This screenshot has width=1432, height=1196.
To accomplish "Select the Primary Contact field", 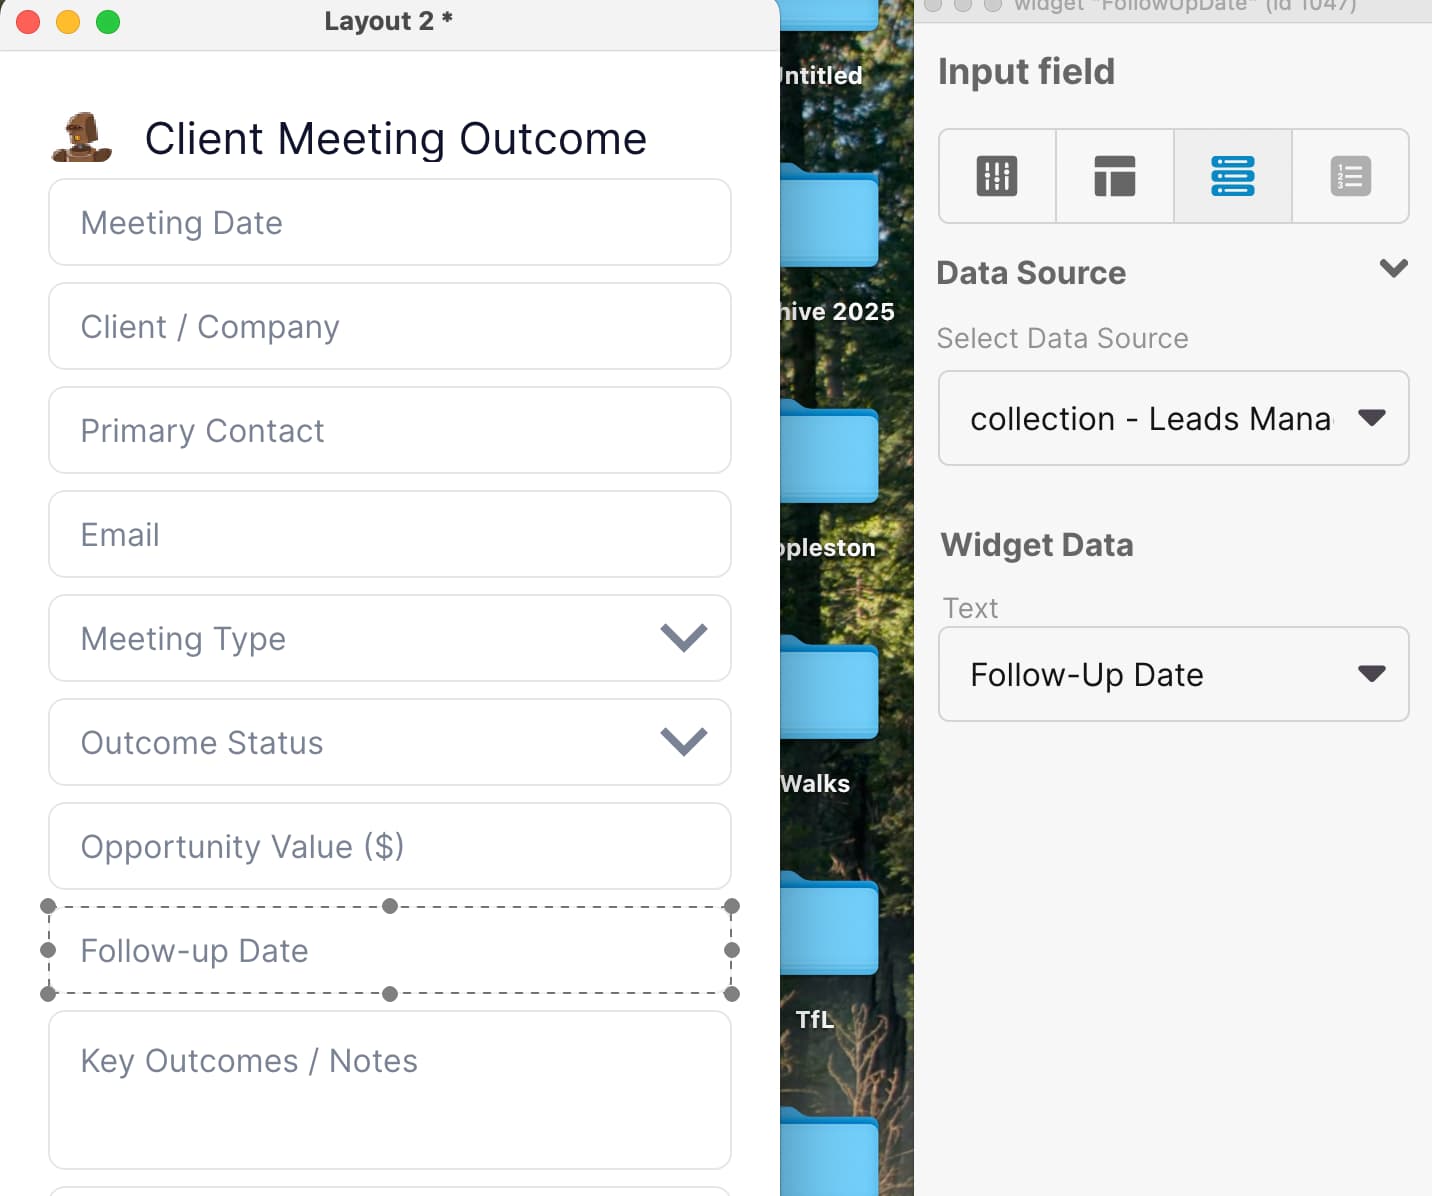I will 390,430.
